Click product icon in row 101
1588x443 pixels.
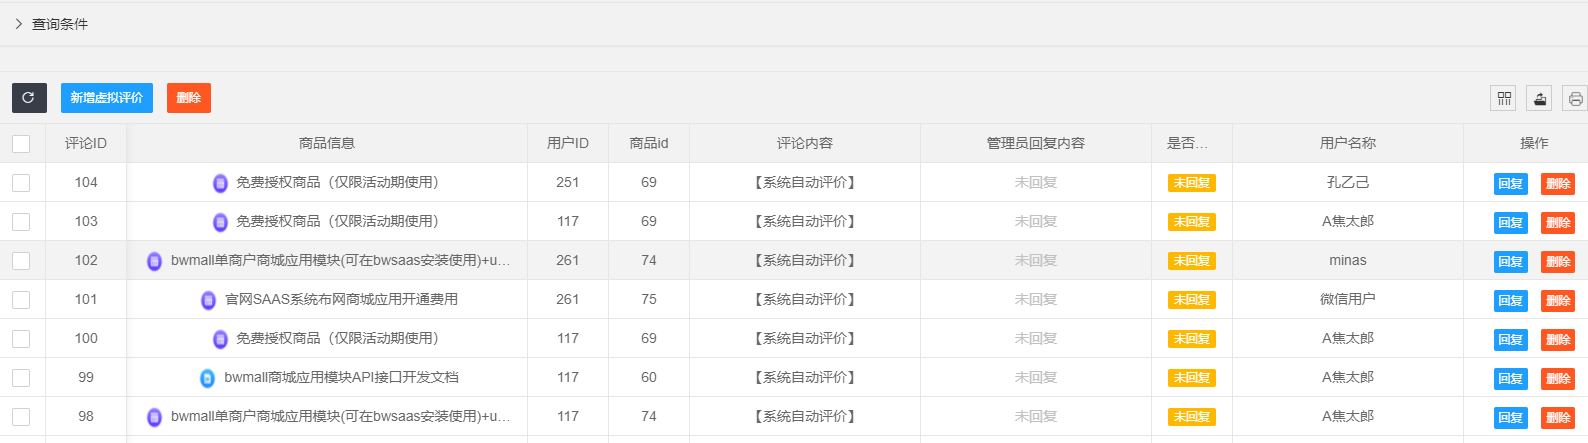point(208,300)
